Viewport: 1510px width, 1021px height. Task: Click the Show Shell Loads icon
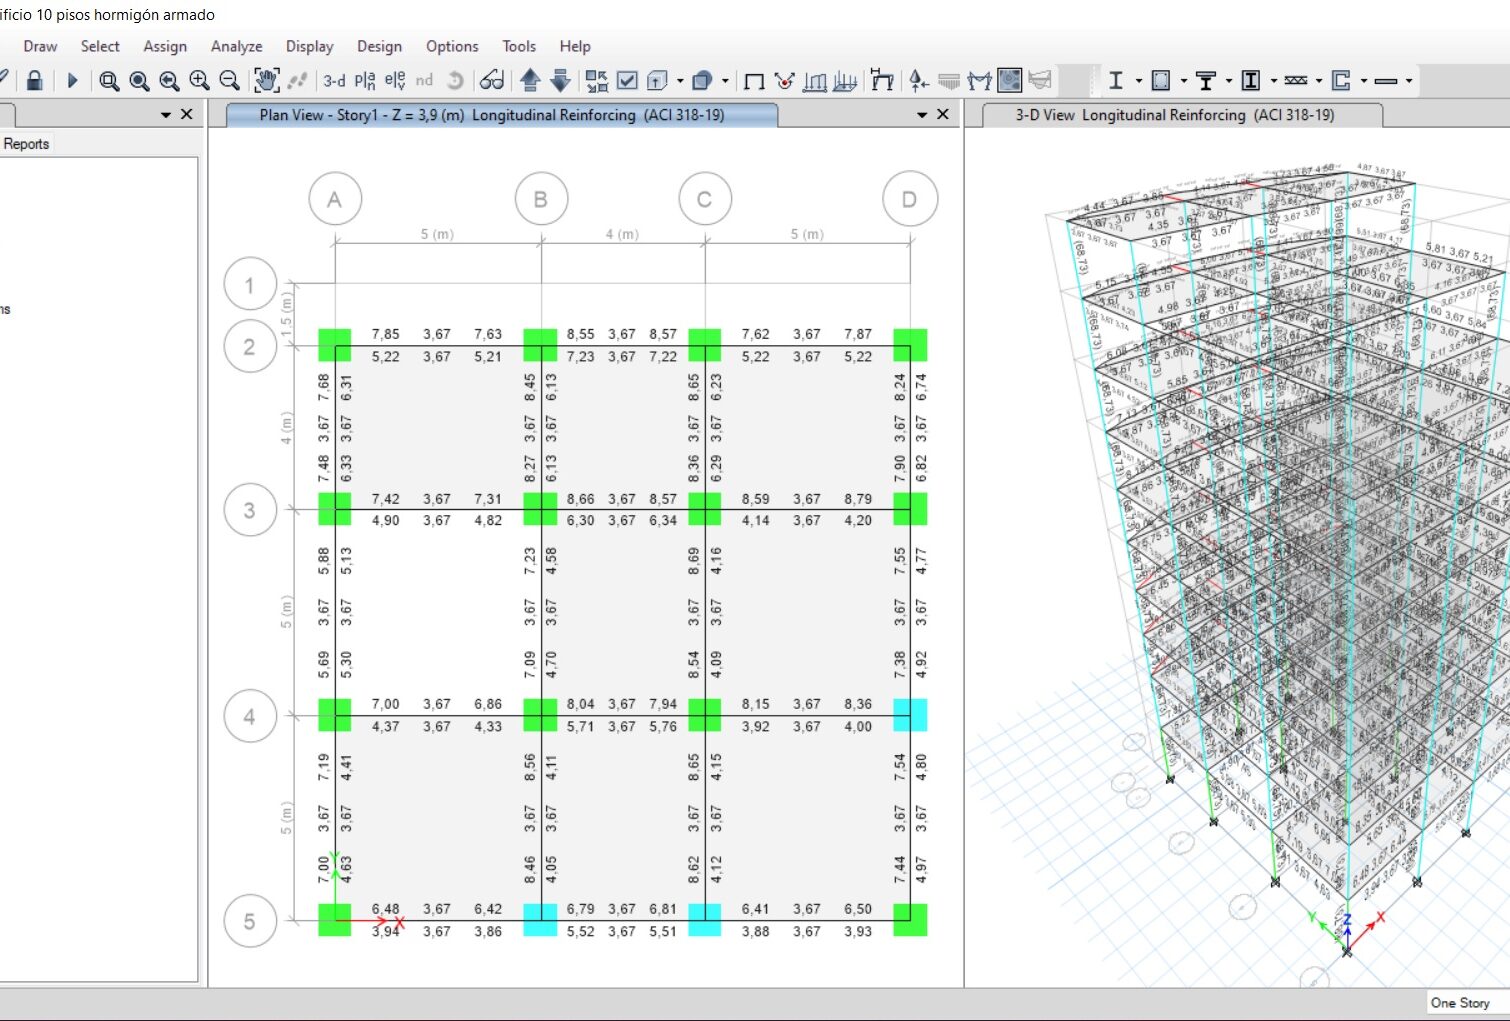[845, 81]
